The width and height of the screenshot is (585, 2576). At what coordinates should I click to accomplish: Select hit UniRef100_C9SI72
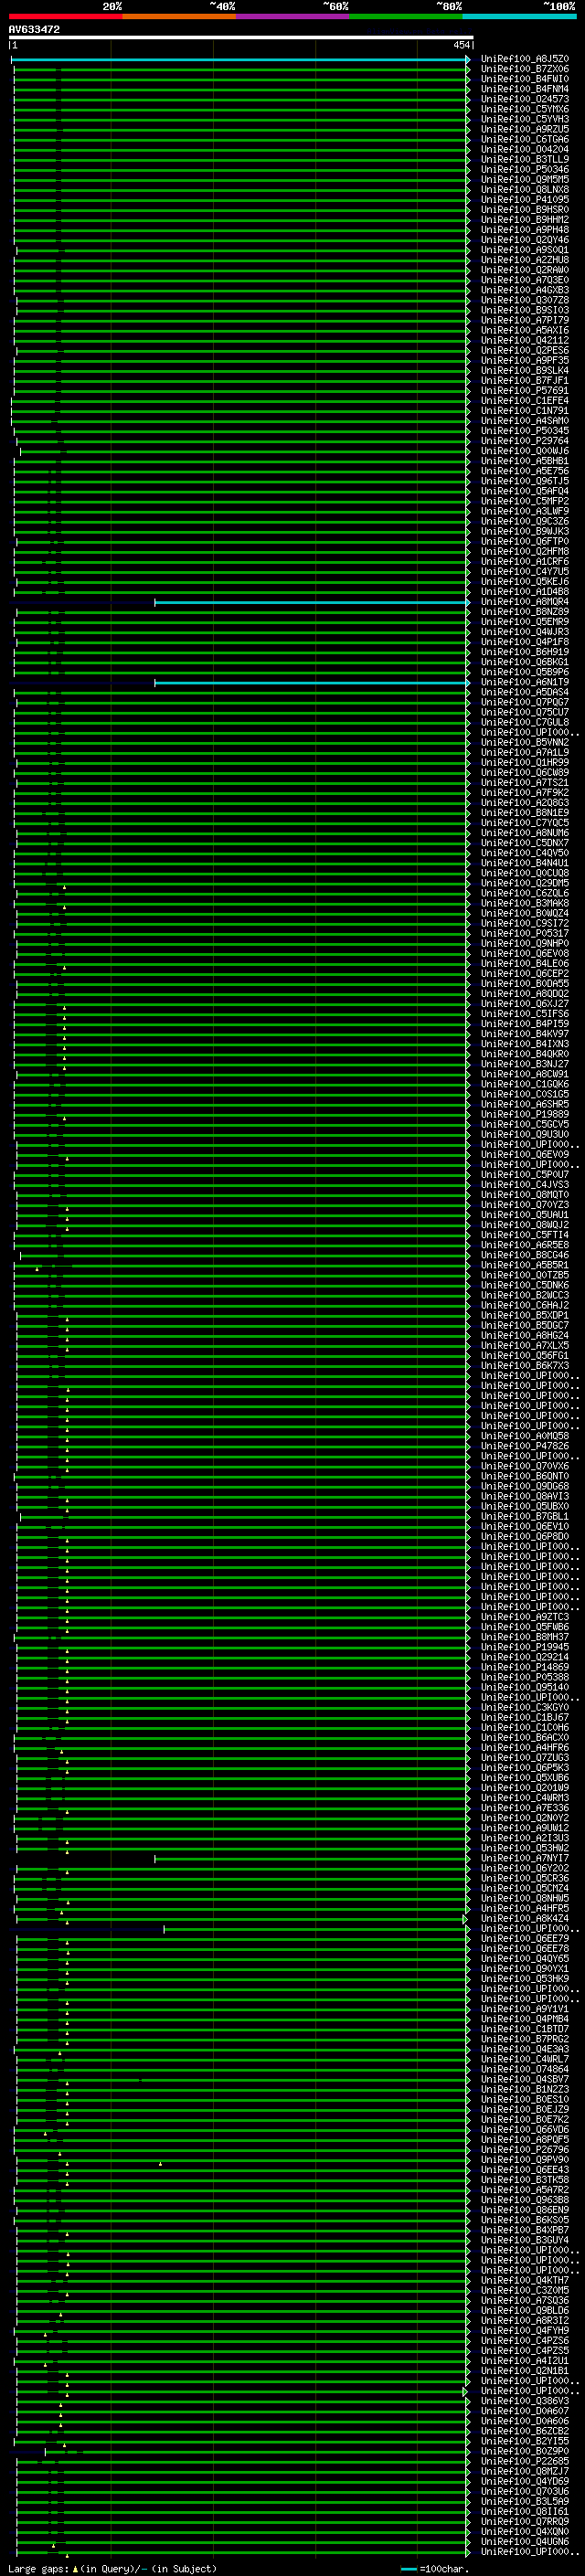click(x=525, y=924)
